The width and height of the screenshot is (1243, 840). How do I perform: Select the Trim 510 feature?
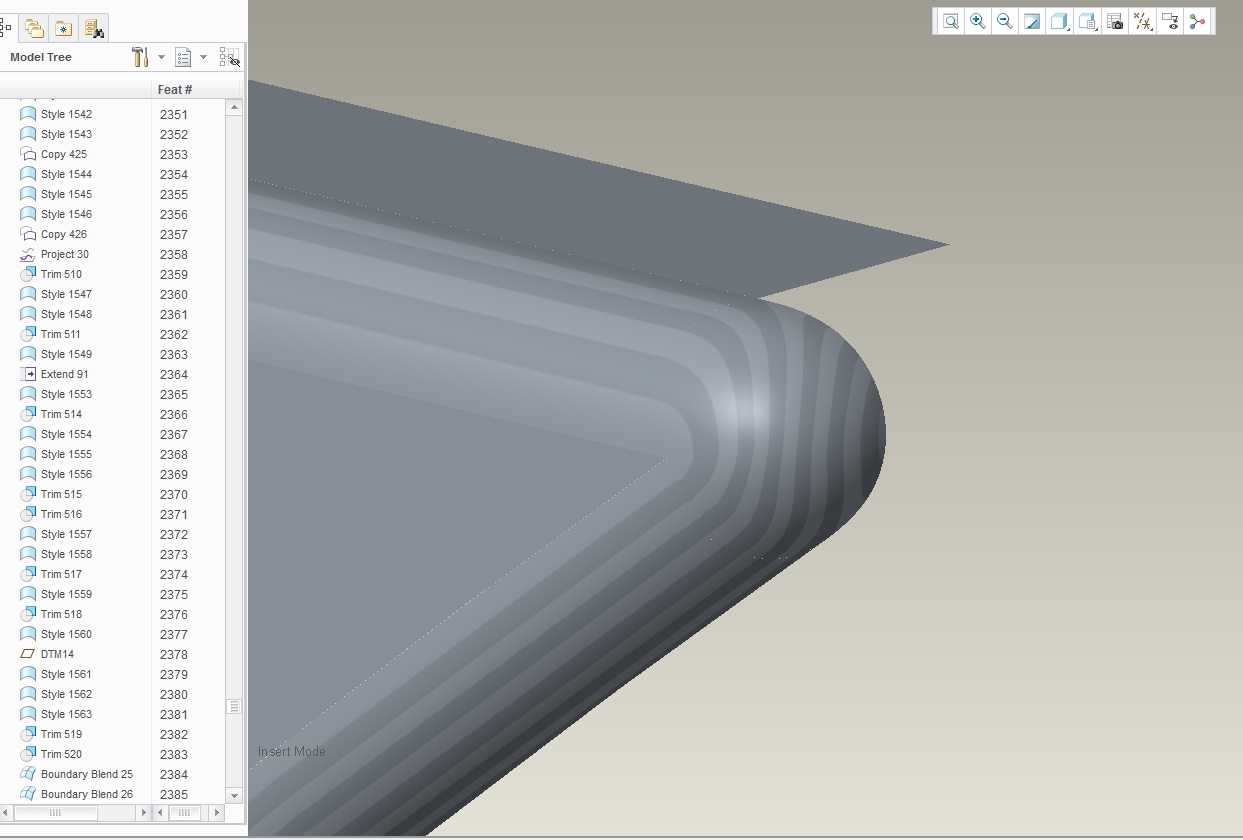(61, 274)
